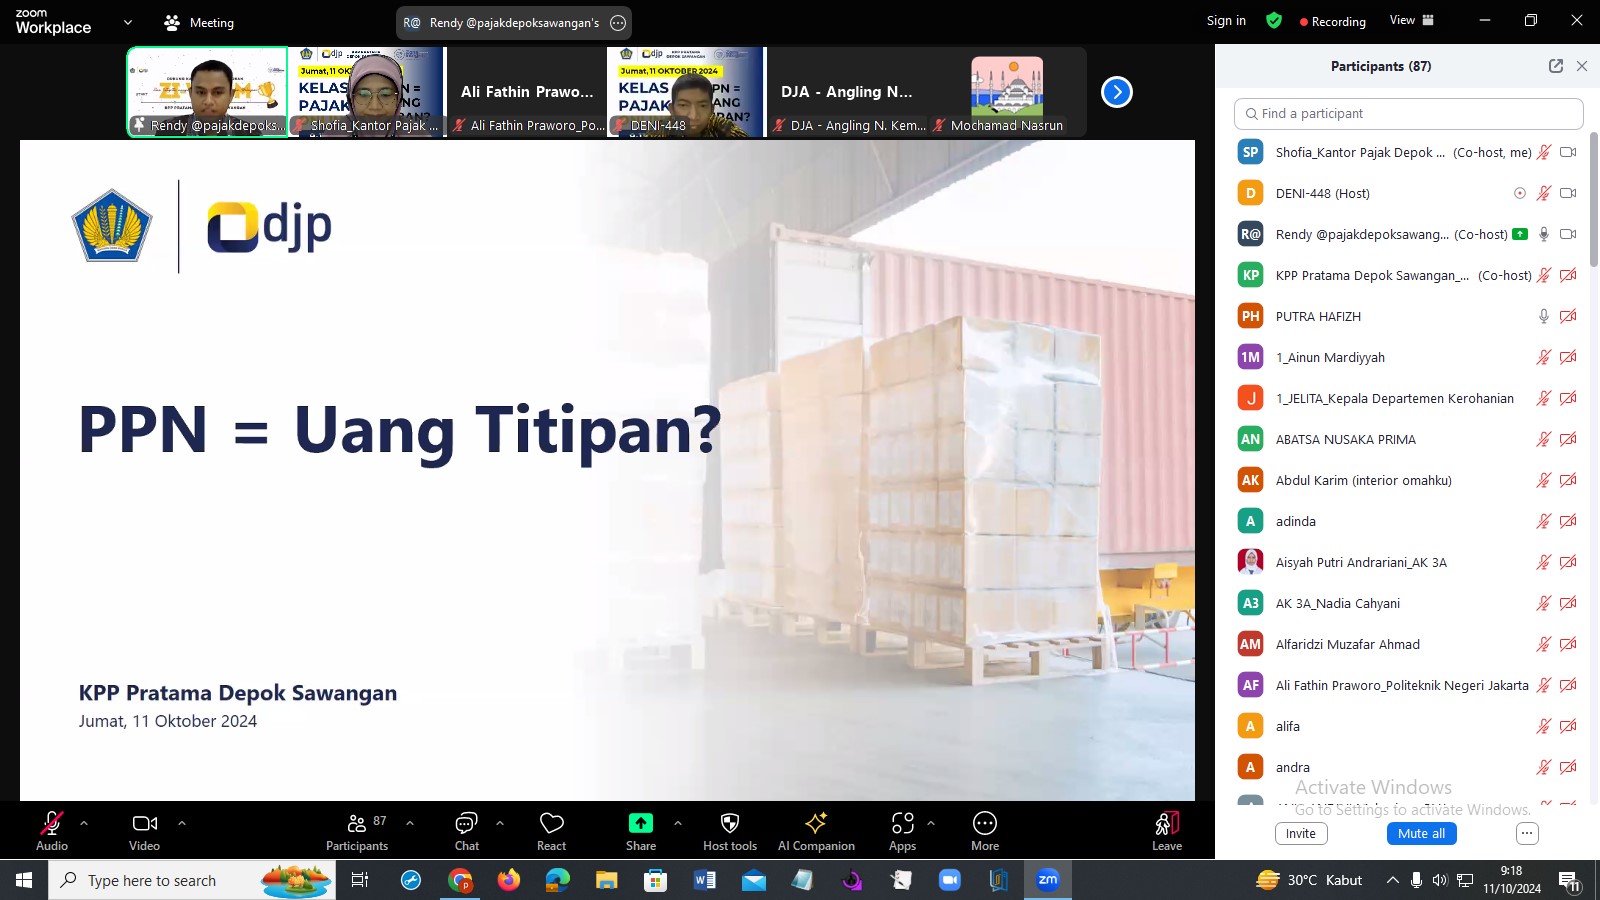Toggle PUTRA HAFIZH's microphone
This screenshot has width=1600, height=900.
click(1543, 316)
